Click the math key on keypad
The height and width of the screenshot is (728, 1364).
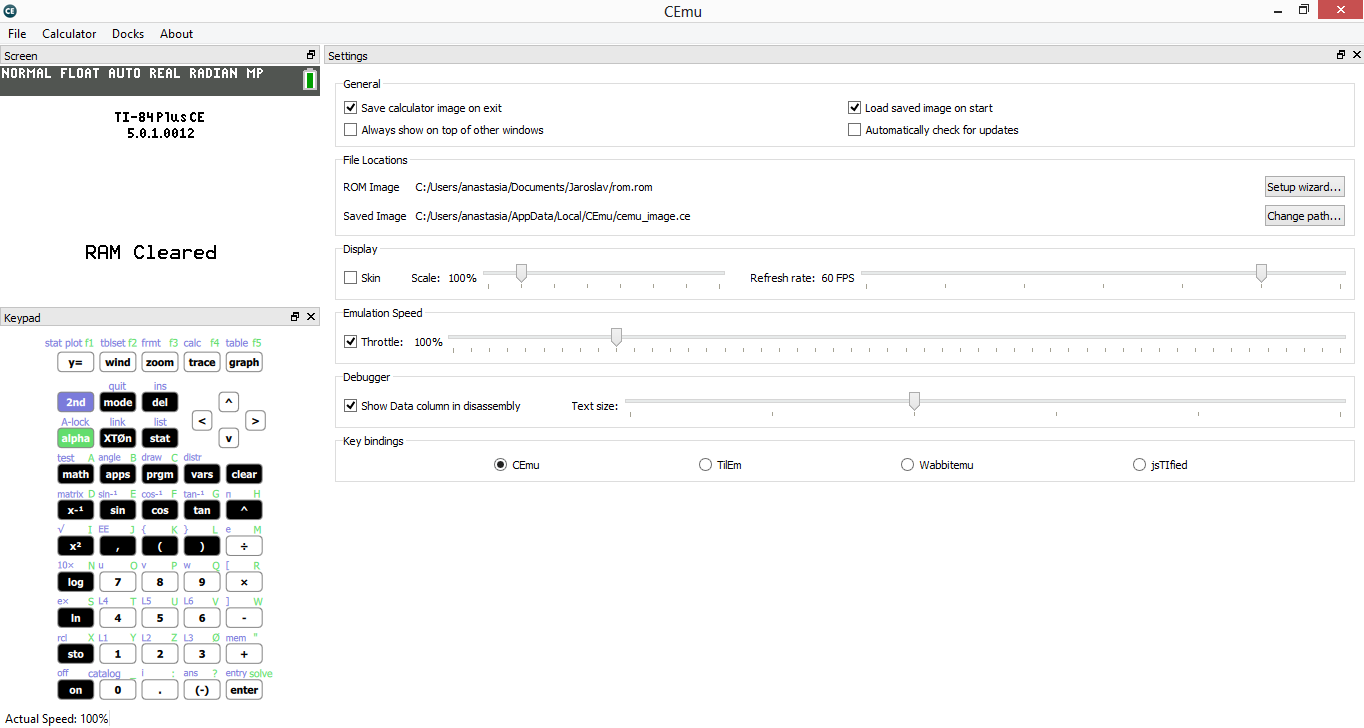[x=76, y=474]
